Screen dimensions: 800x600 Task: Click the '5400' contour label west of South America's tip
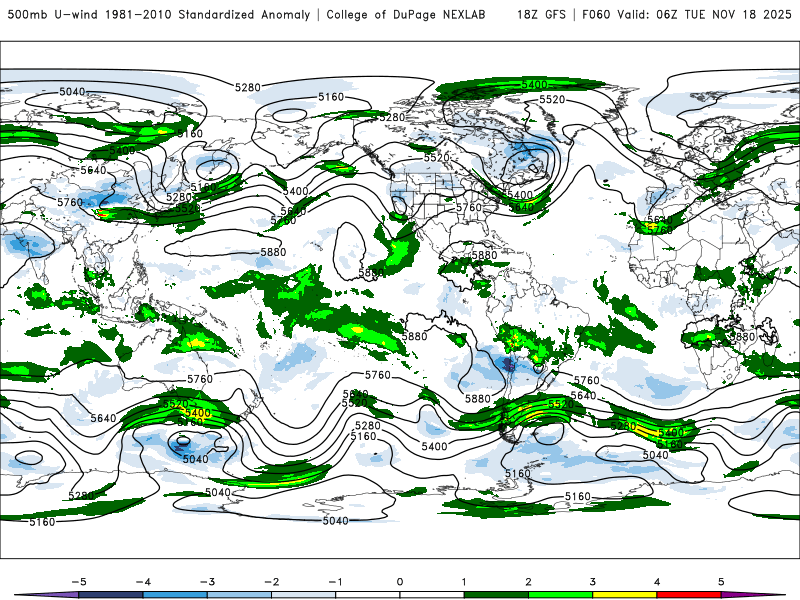coord(434,446)
